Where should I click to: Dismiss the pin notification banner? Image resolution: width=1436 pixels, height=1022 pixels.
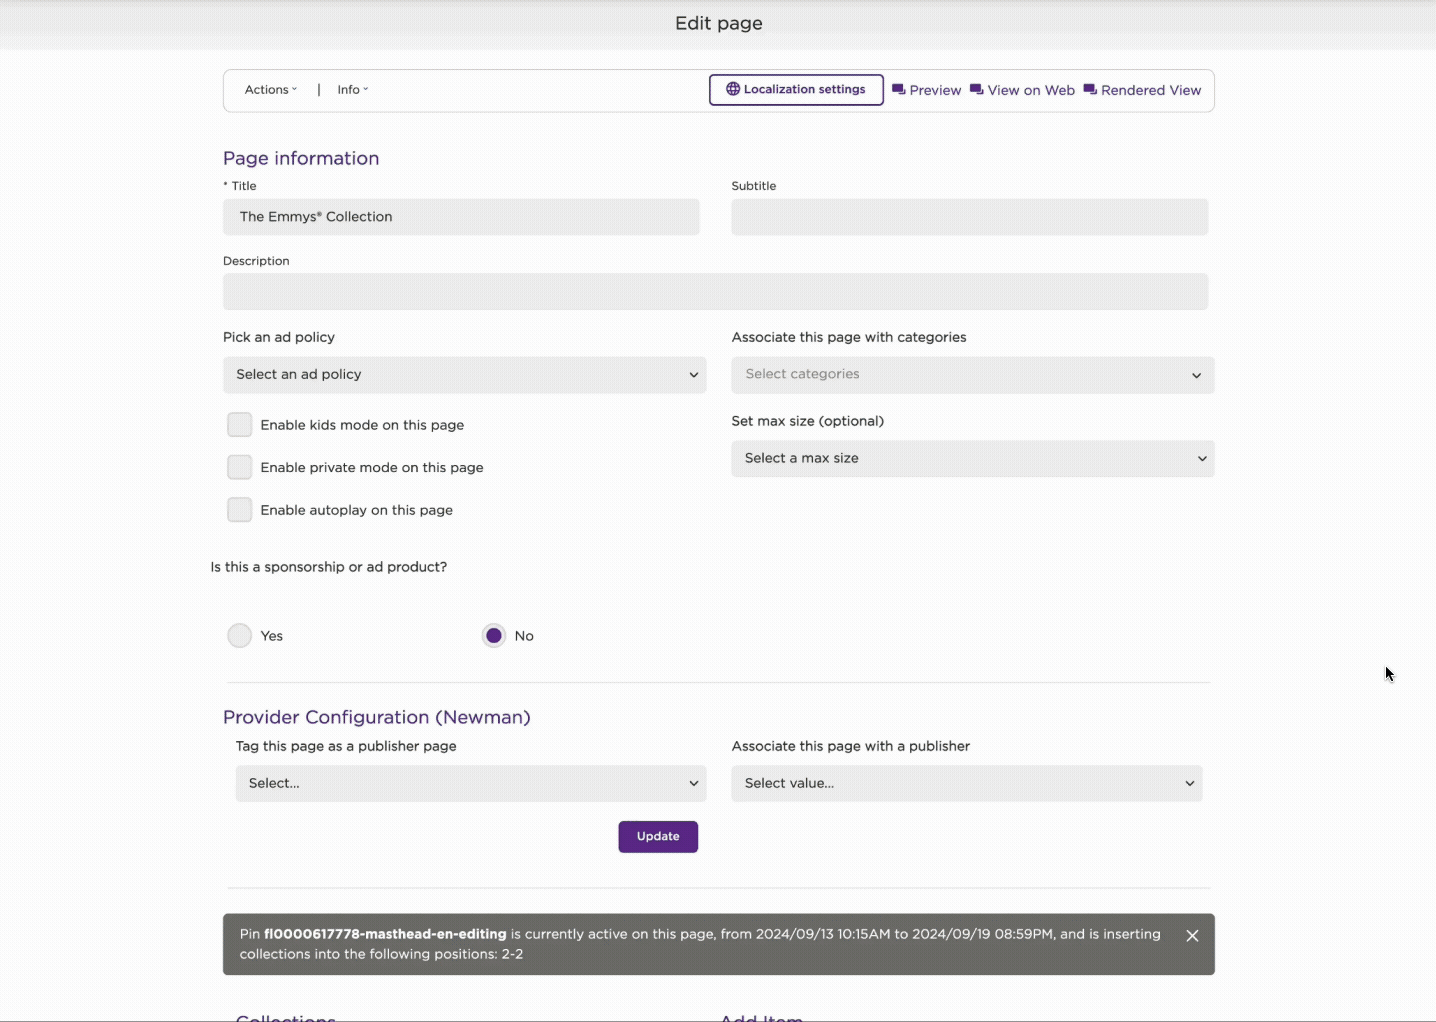pyautogui.click(x=1192, y=936)
